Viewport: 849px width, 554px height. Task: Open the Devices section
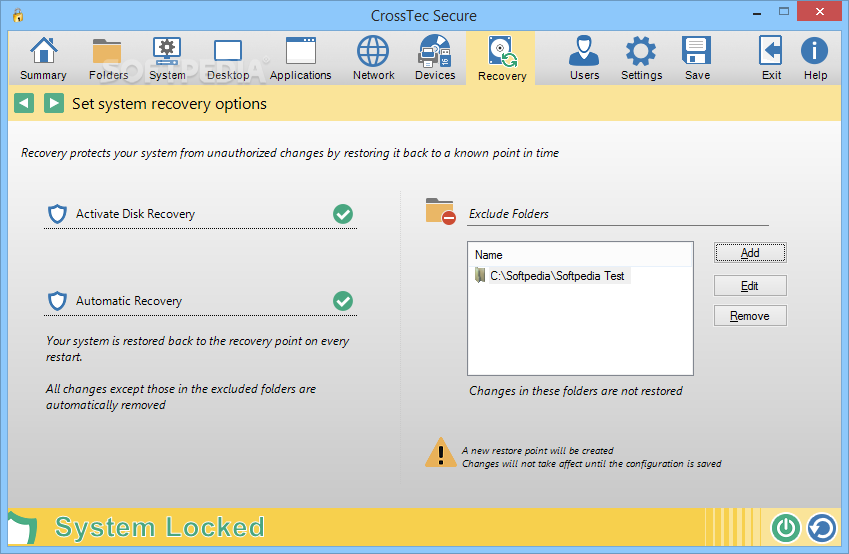(x=435, y=58)
